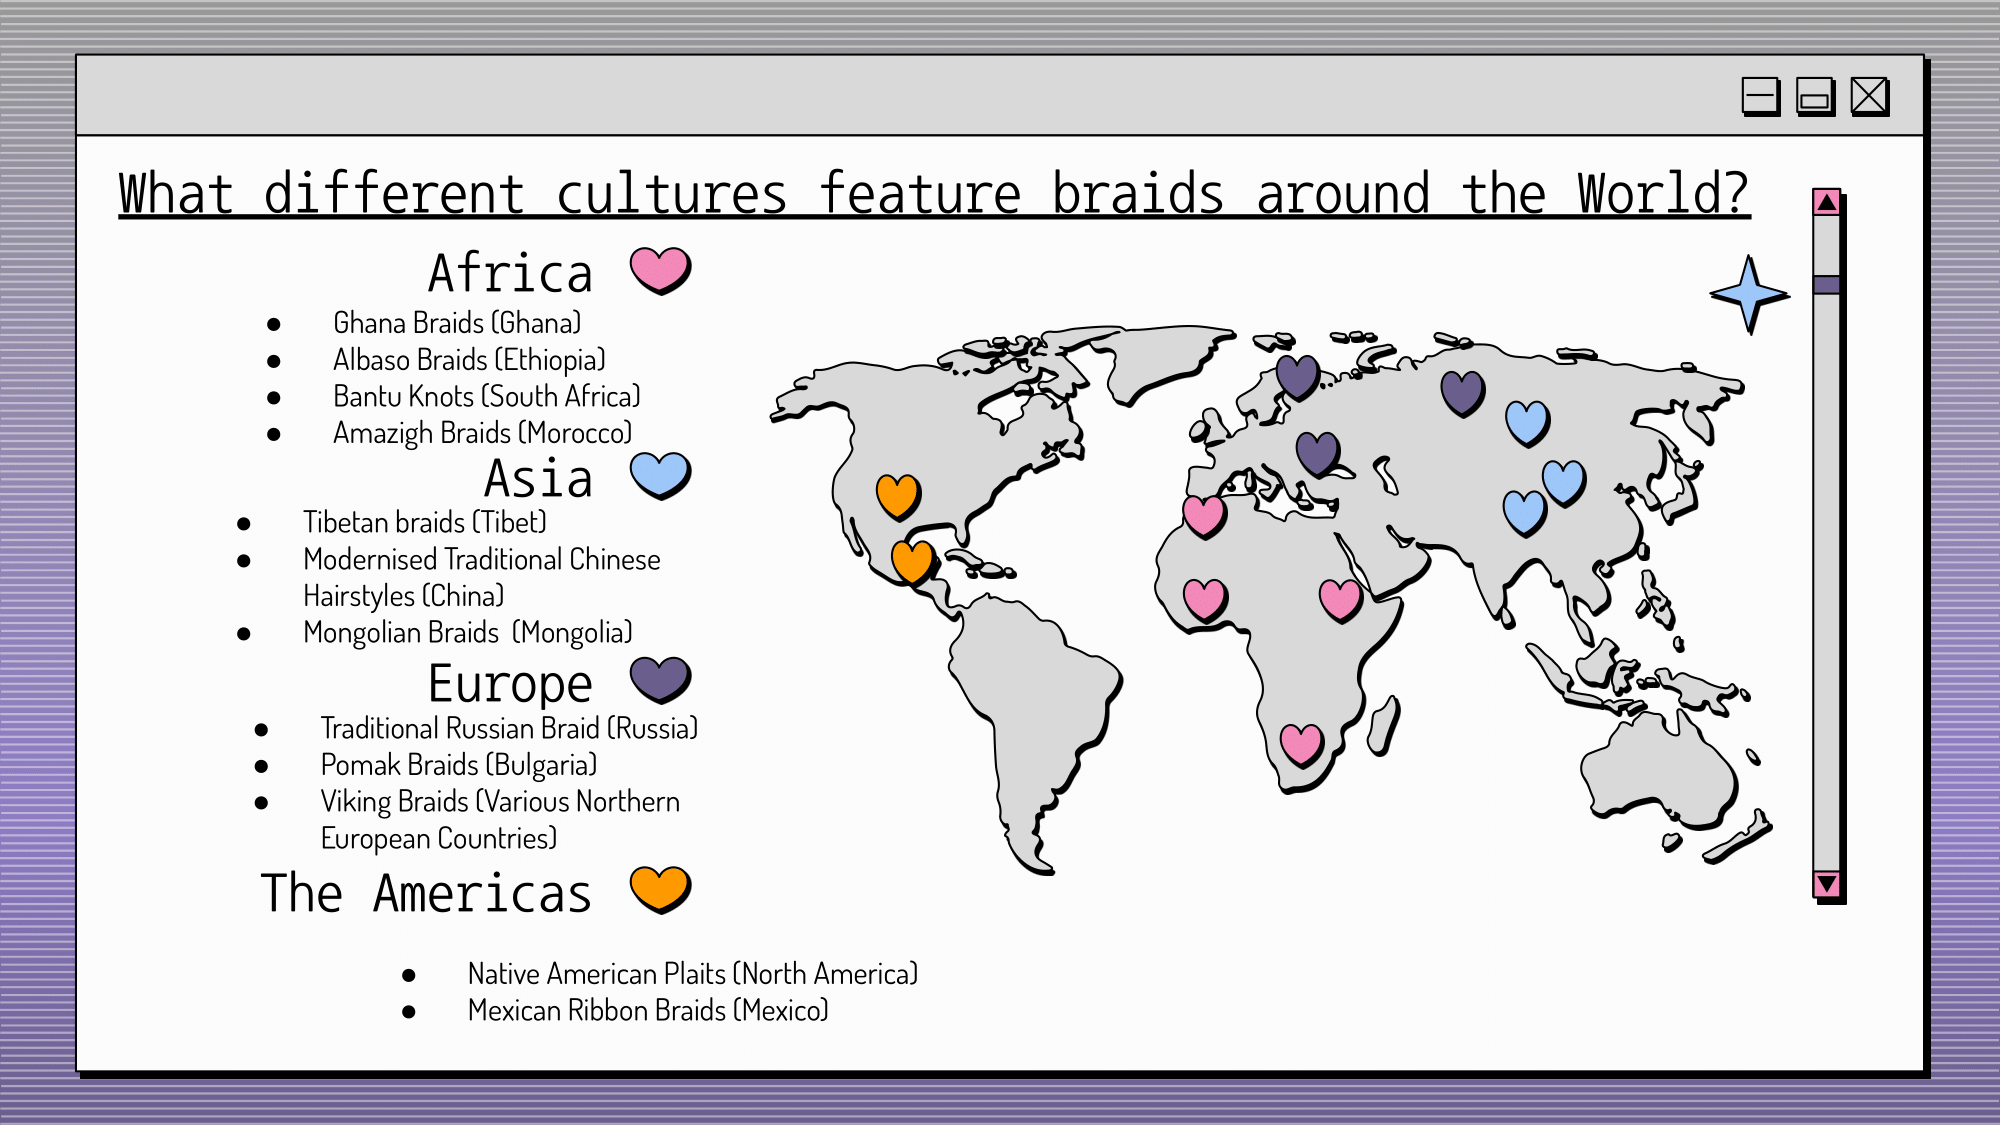The height and width of the screenshot is (1125, 2000).
Task: Click the orange heart beside The Americas
Action: pos(660,888)
